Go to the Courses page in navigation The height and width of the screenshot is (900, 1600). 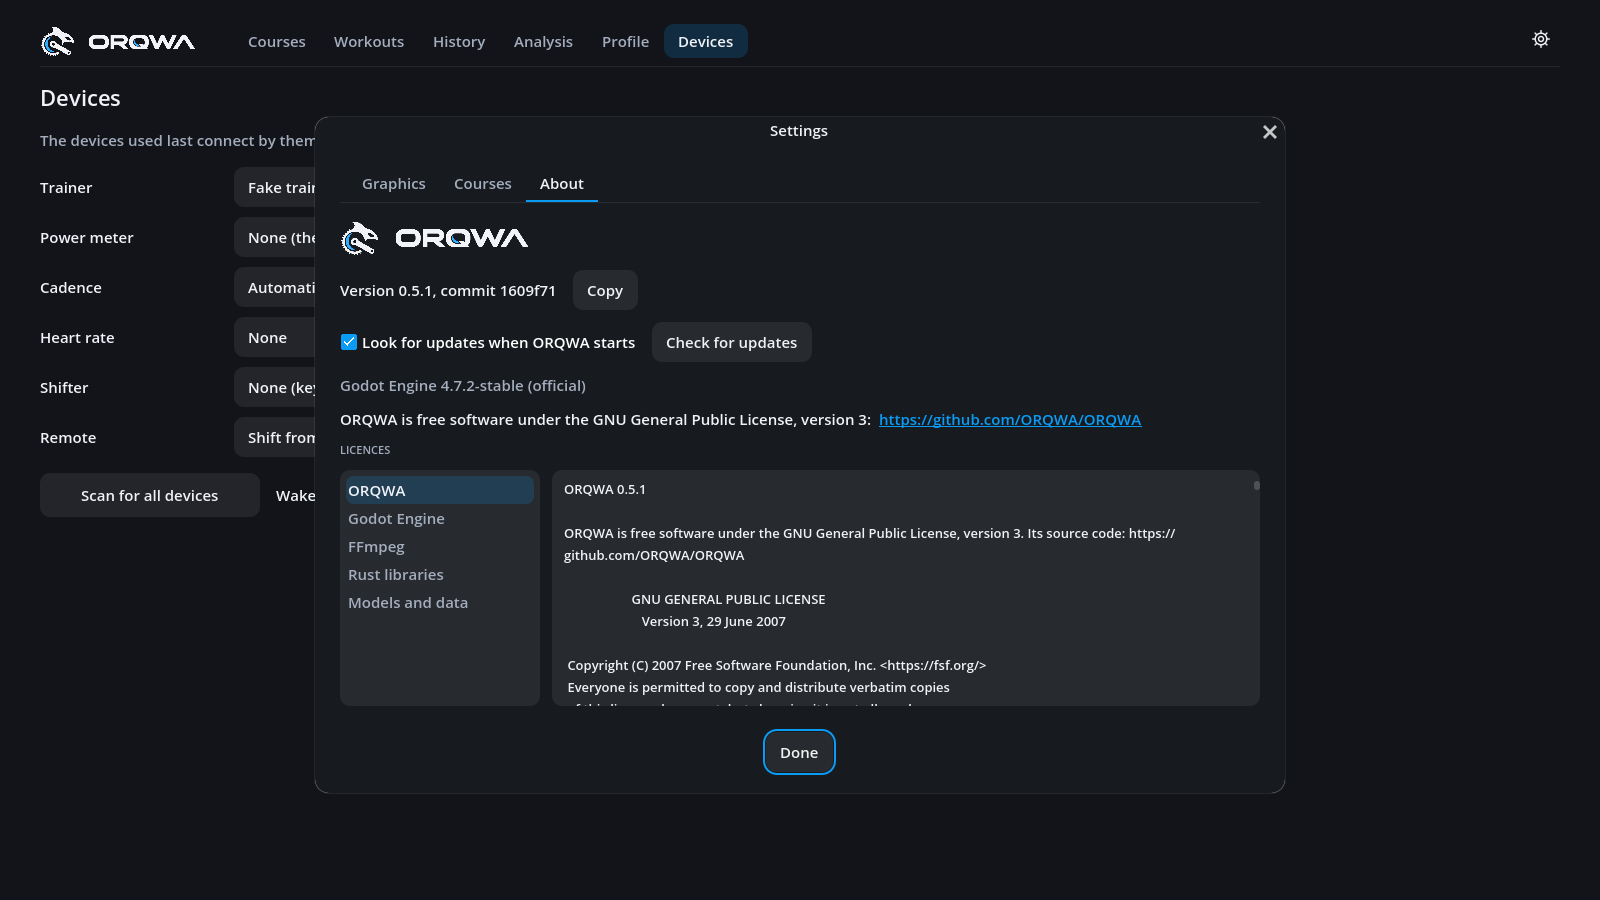click(277, 42)
